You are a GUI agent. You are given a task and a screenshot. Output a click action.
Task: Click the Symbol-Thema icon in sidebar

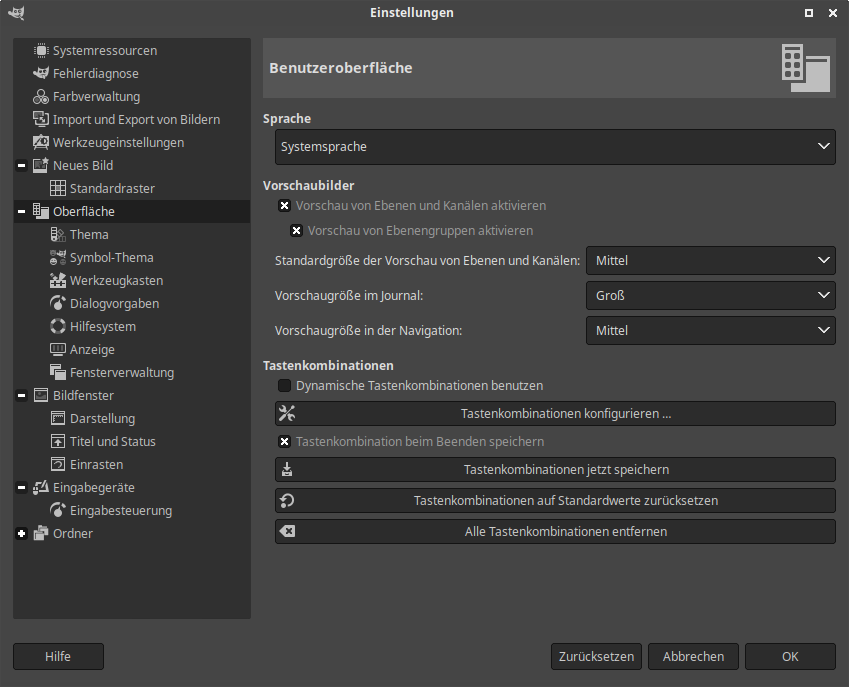point(58,258)
